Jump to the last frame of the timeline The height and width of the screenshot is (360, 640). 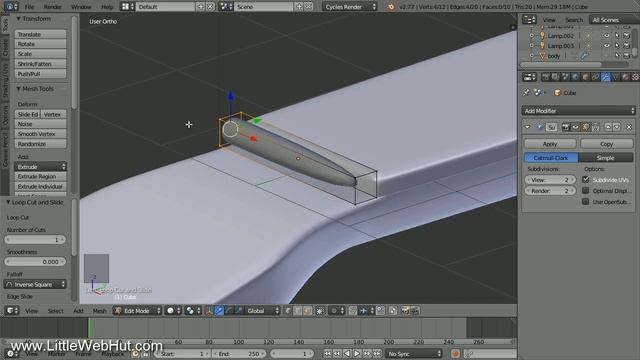coord(377,354)
